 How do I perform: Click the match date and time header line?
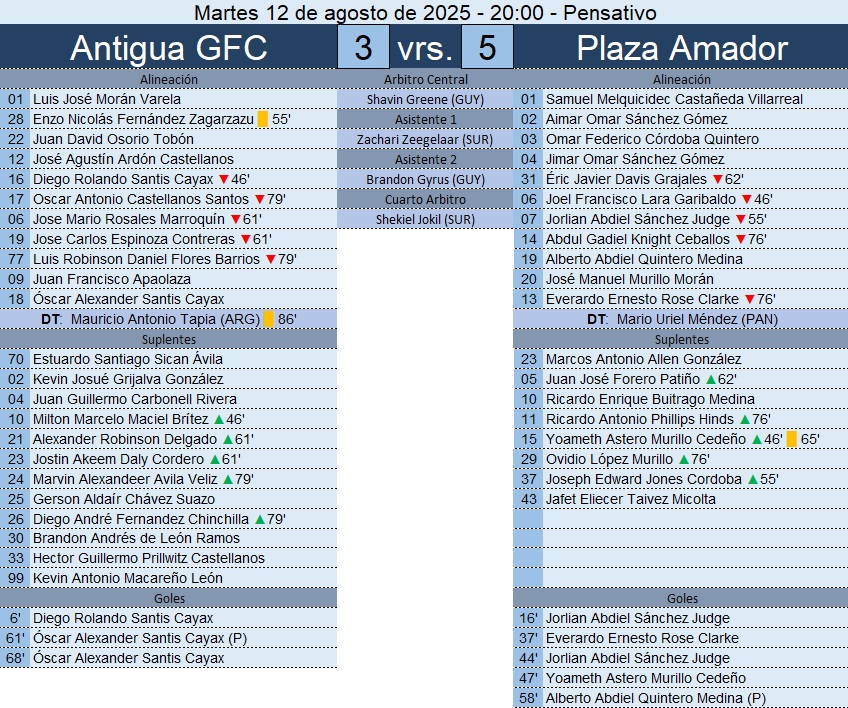tap(424, 12)
